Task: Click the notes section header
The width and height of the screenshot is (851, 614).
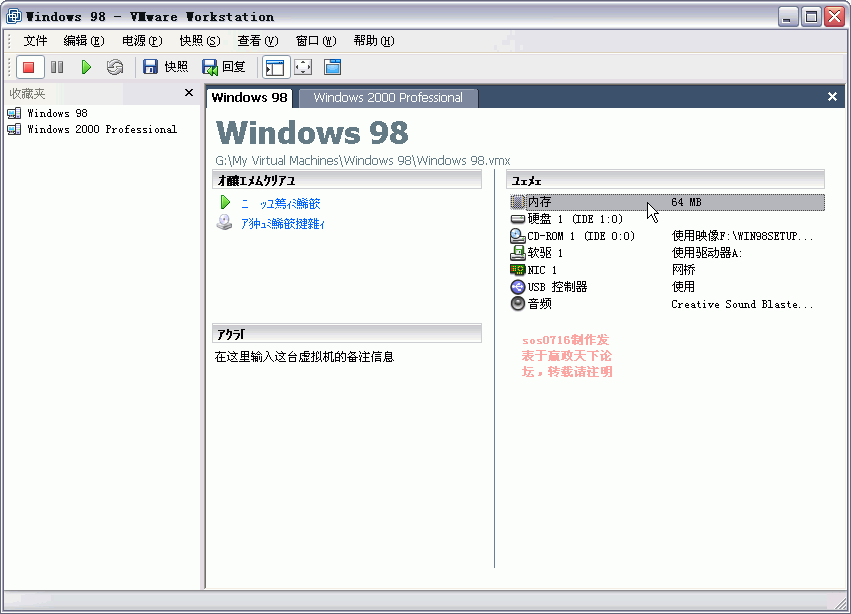Action: (347, 334)
